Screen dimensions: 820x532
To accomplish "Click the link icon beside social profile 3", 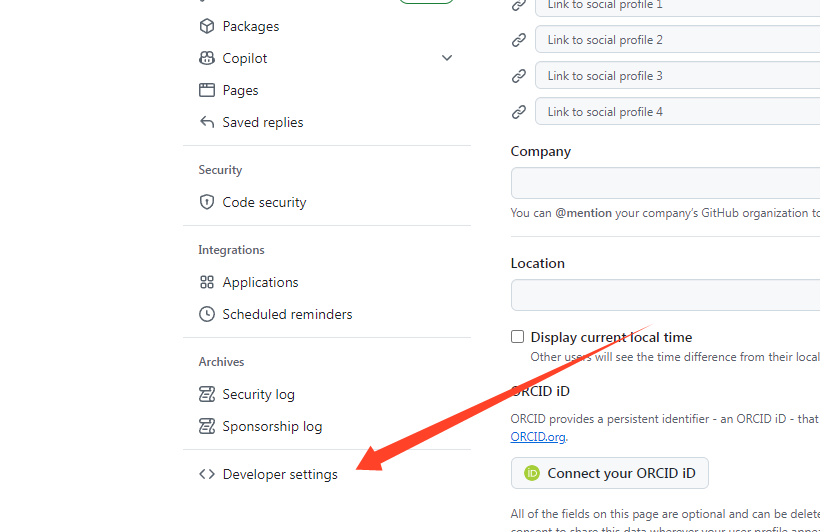I will tap(518, 76).
